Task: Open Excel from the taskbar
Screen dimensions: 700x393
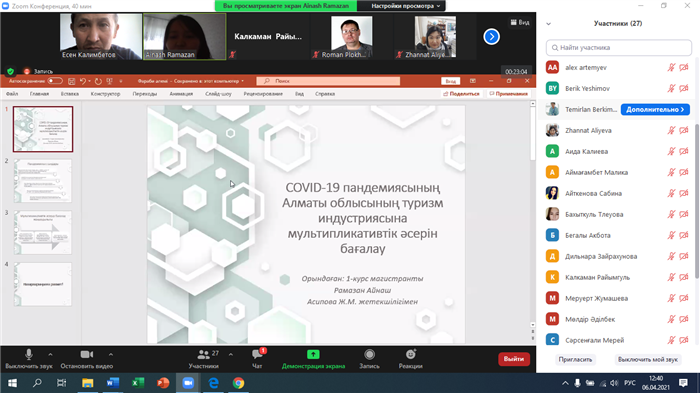Action: pos(138,383)
